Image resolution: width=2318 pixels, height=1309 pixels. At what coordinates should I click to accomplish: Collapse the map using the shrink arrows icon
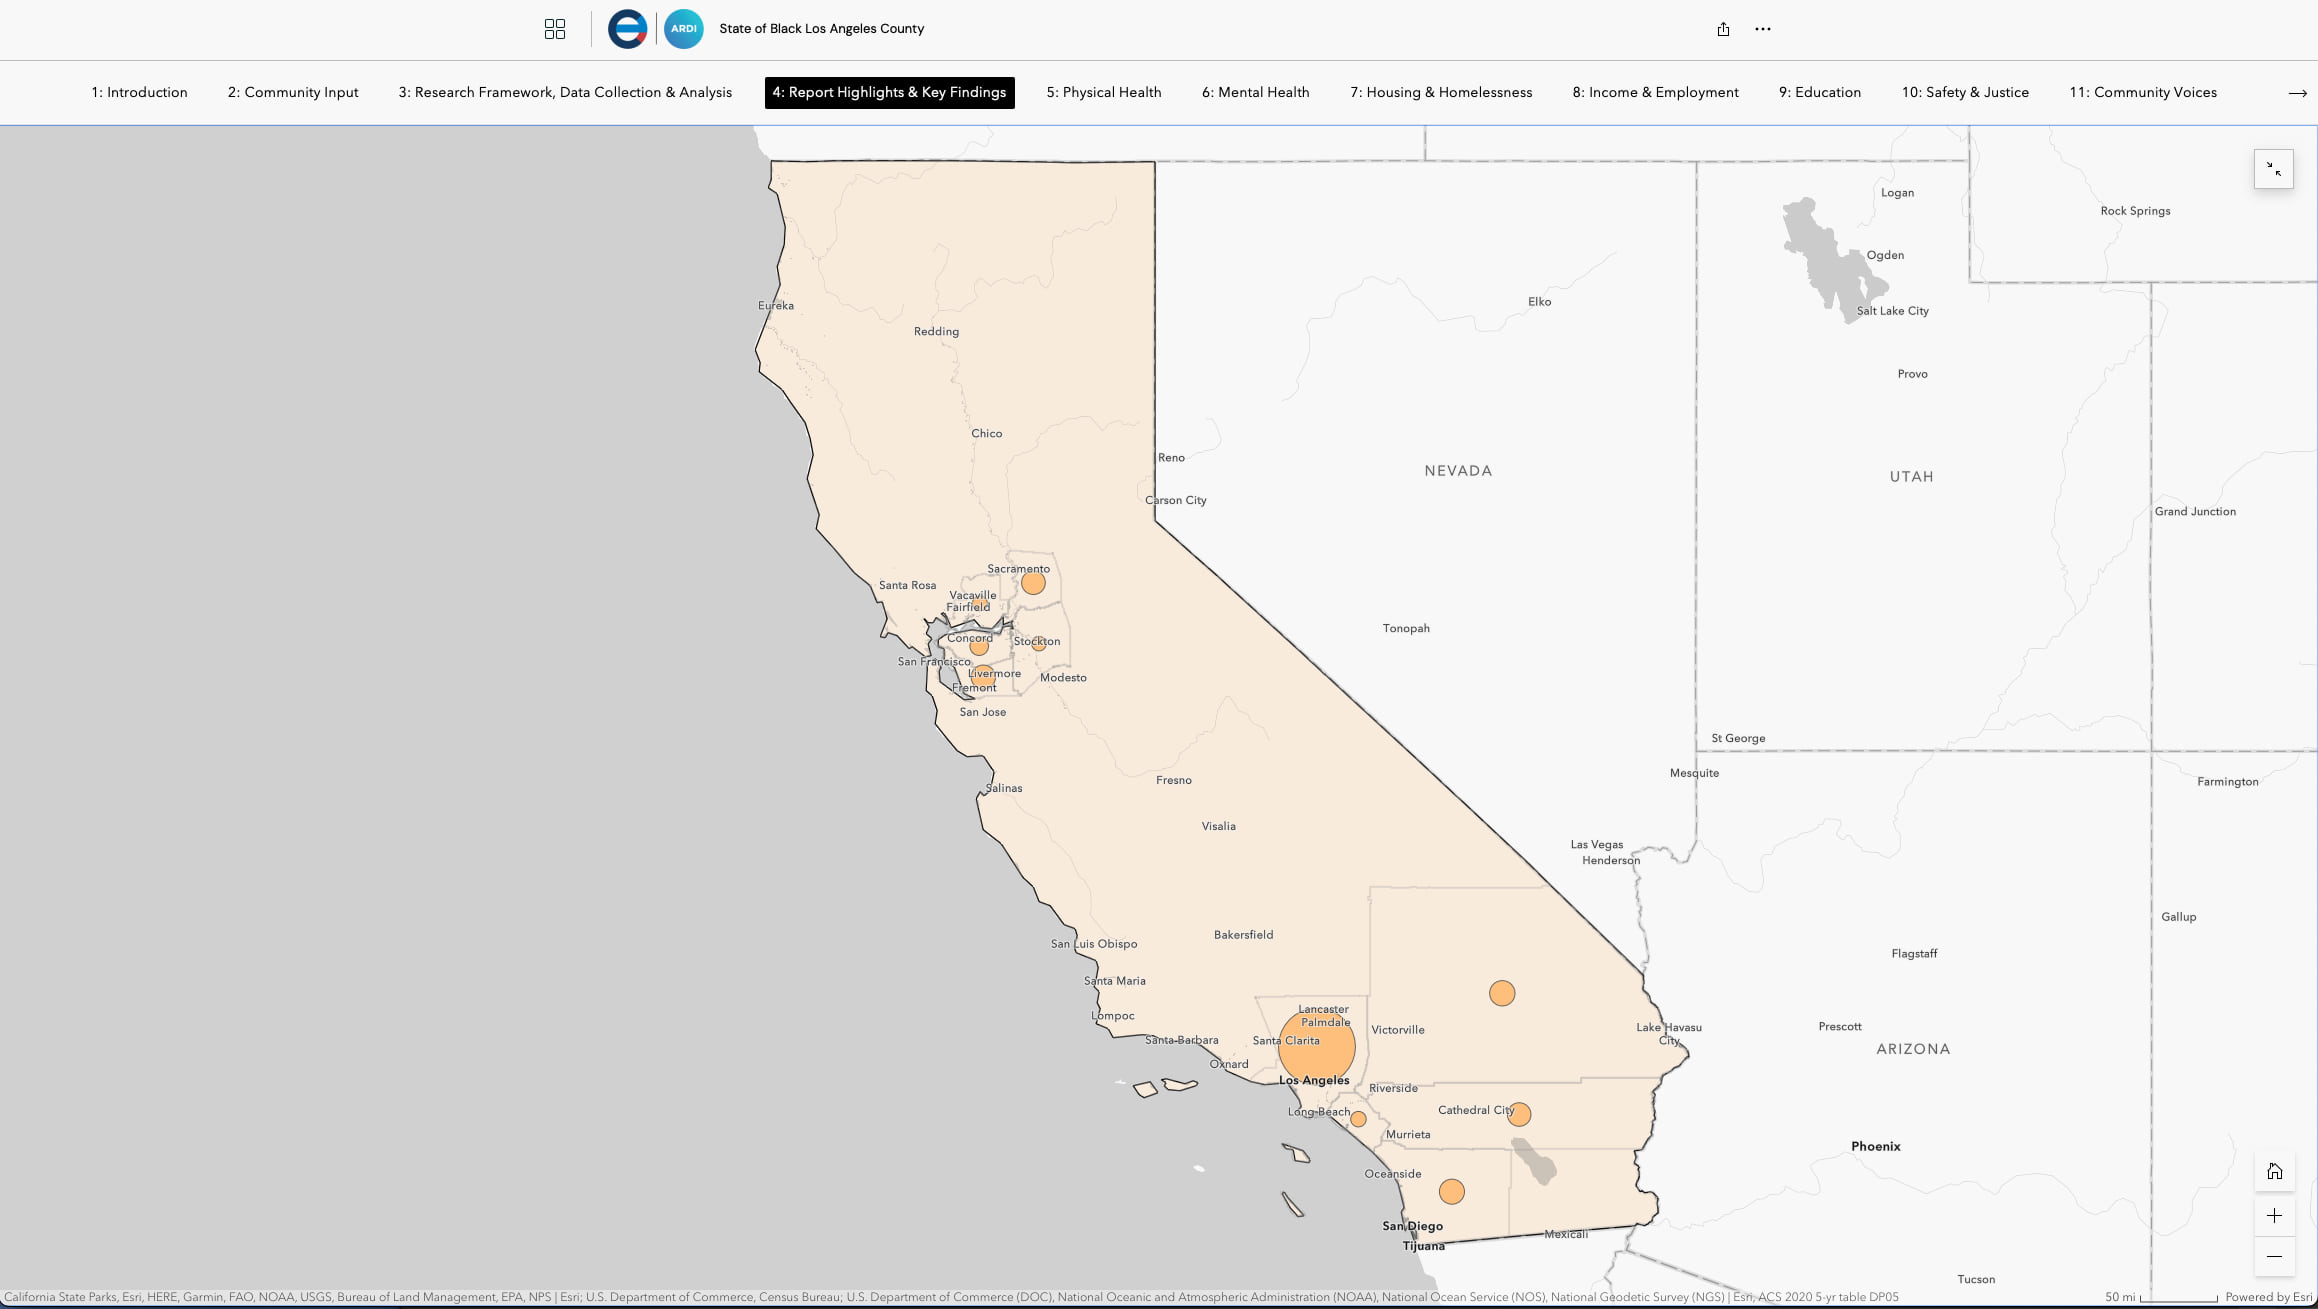(2274, 168)
